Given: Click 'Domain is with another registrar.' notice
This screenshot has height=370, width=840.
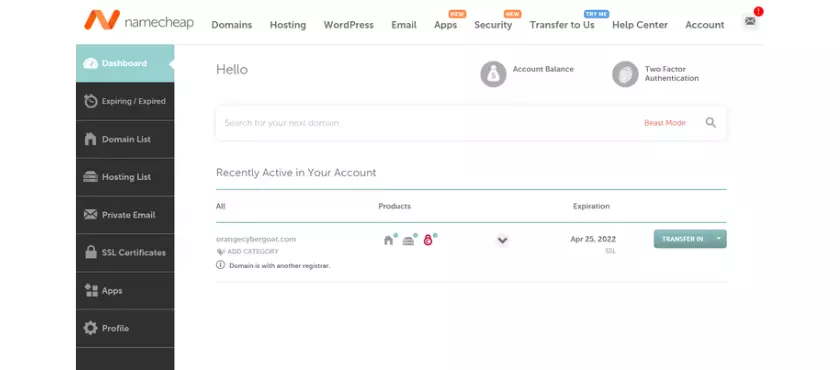Looking at the screenshot, I should pyautogui.click(x=280, y=266).
